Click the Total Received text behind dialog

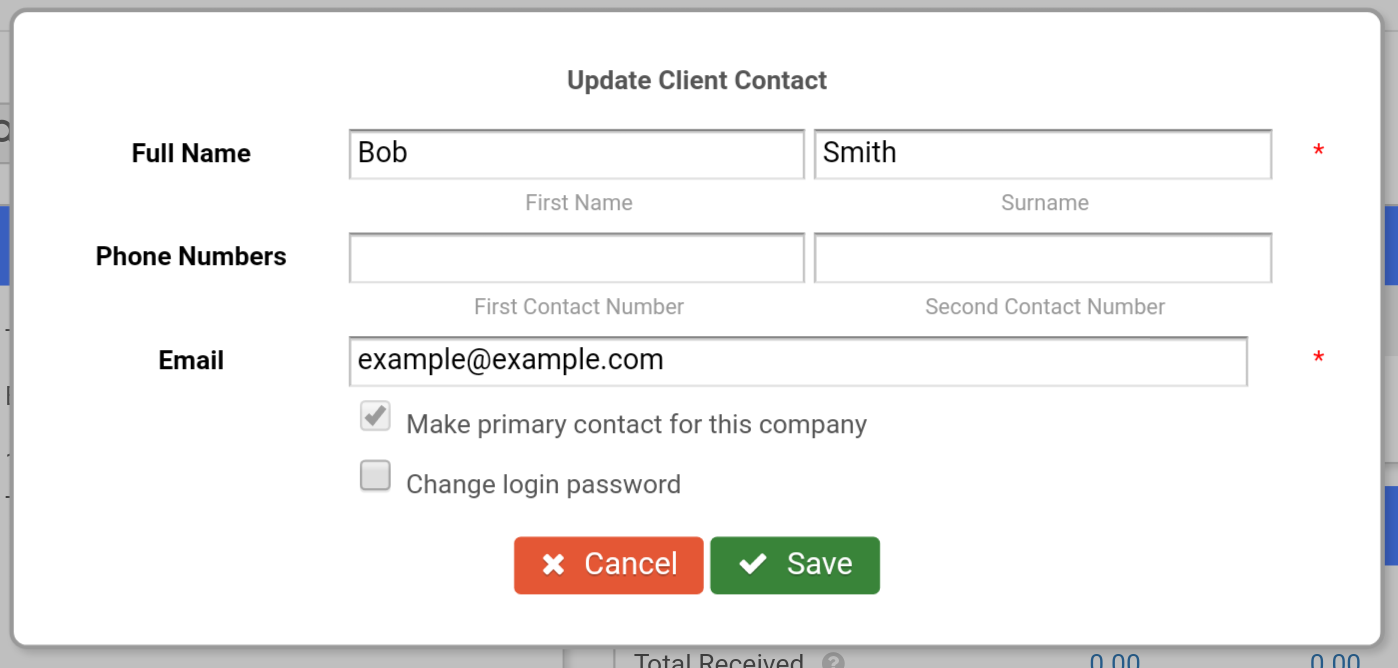[719, 661]
